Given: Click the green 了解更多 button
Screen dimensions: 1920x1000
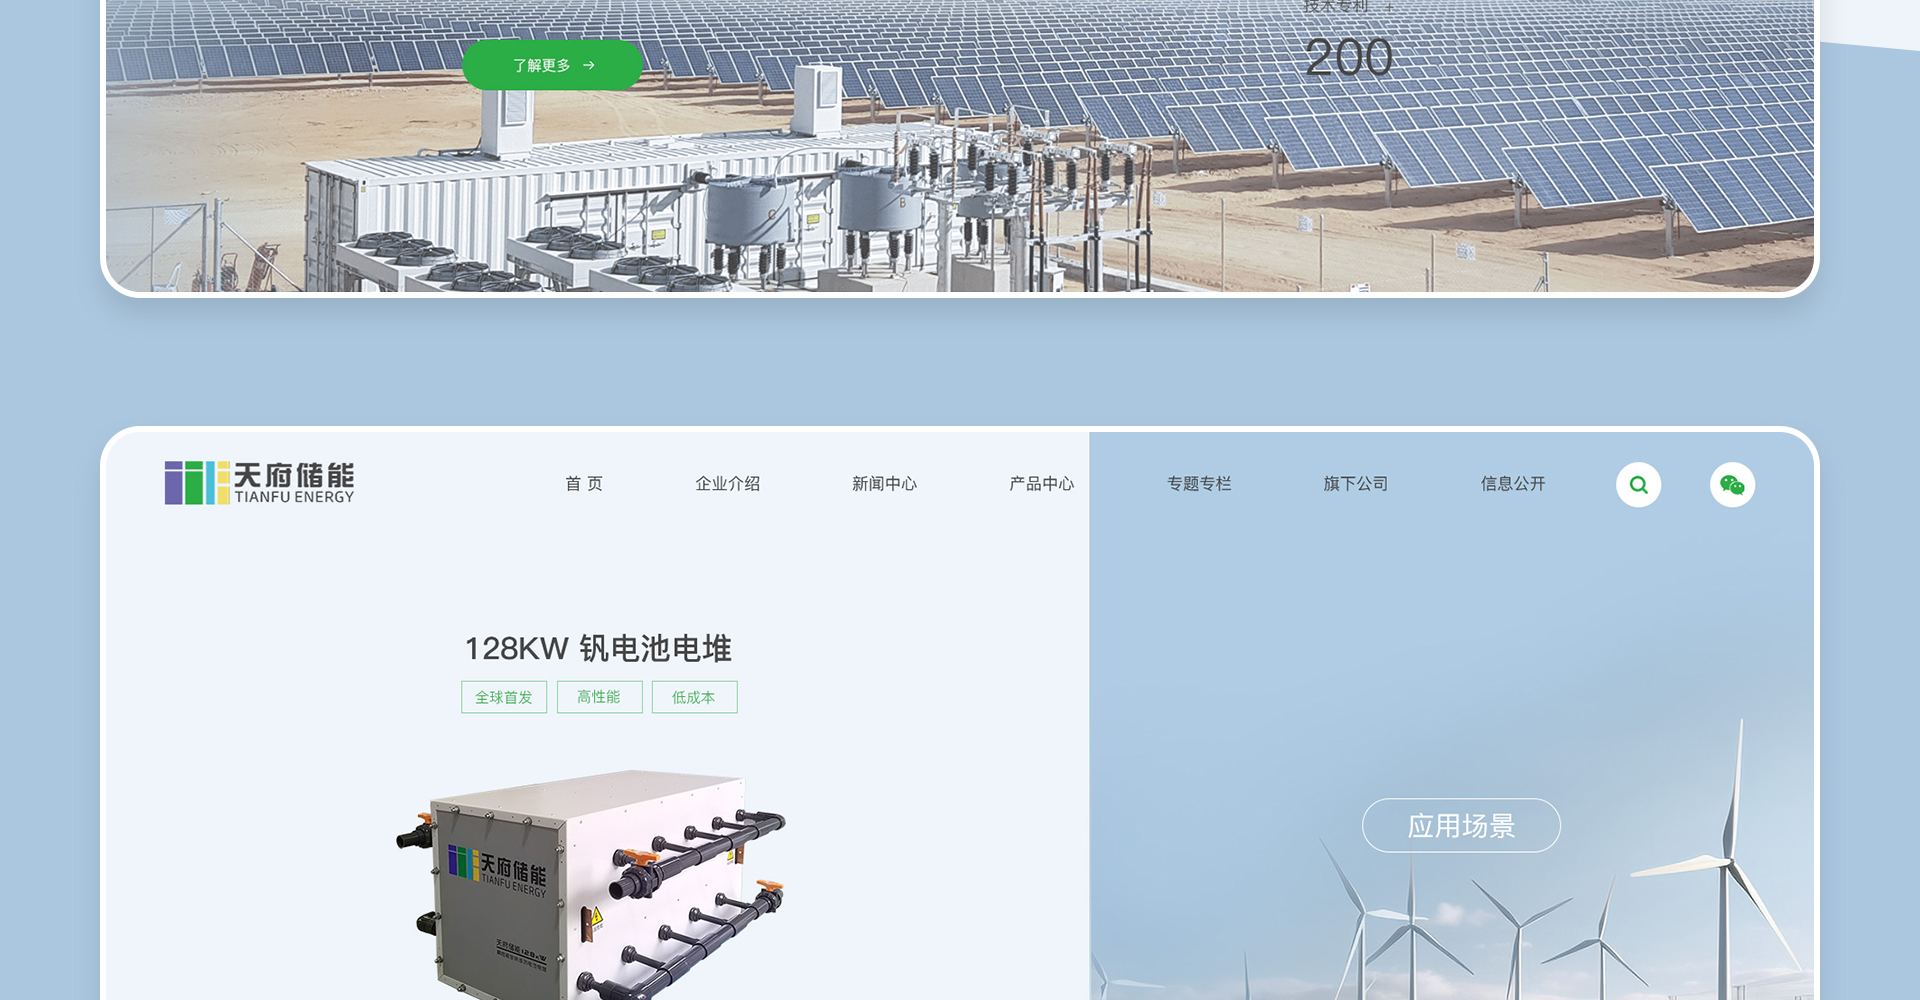Looking at the screenshot, I should pos(552,65).
